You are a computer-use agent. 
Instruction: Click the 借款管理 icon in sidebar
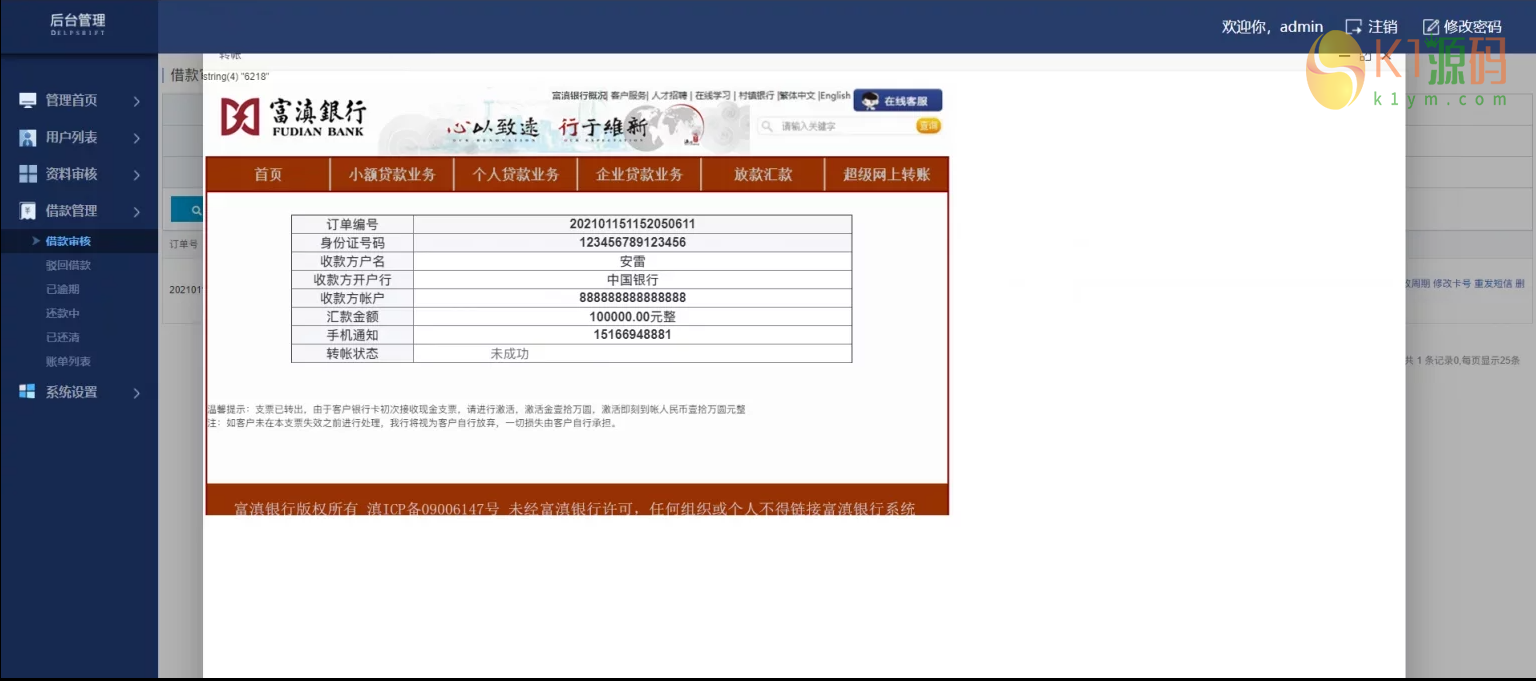[28, 211]
